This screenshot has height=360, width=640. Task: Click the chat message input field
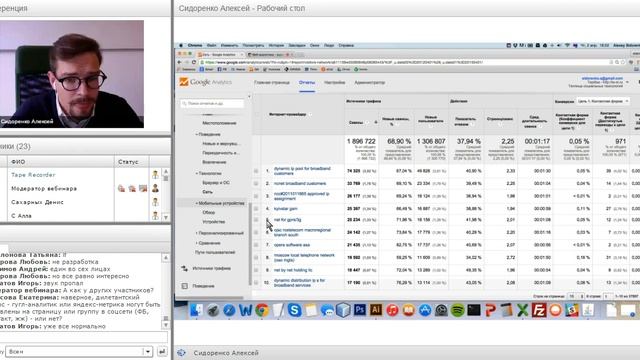pos(83,337)
